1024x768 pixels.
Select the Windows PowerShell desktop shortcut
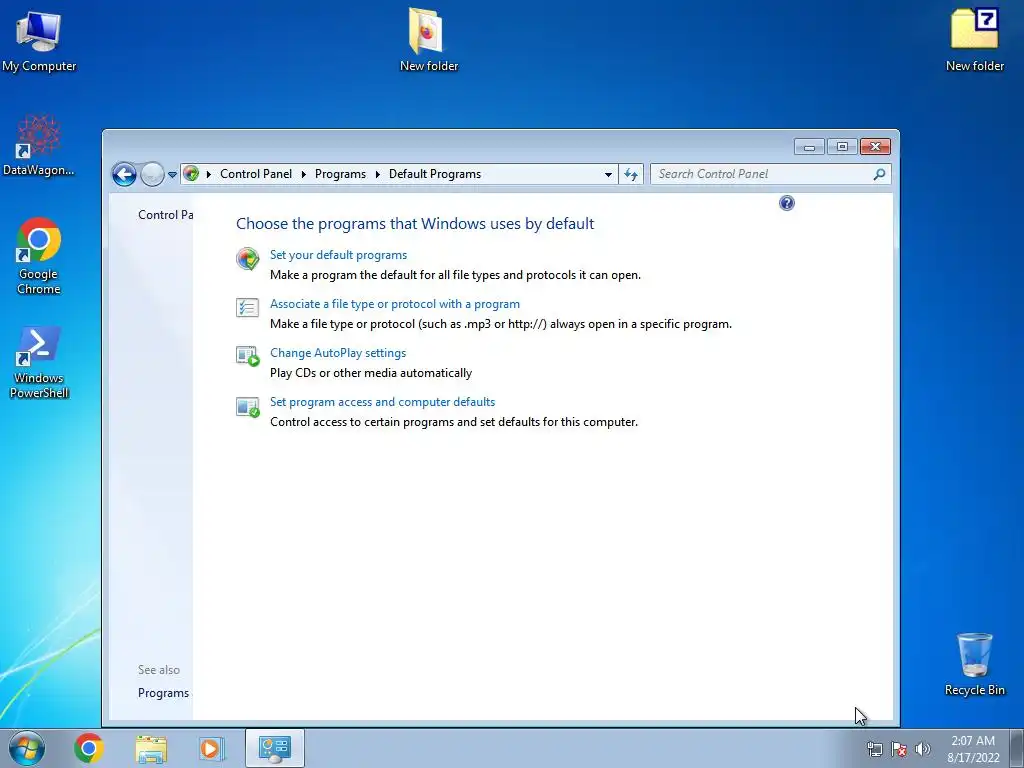(x=39, y=362)
